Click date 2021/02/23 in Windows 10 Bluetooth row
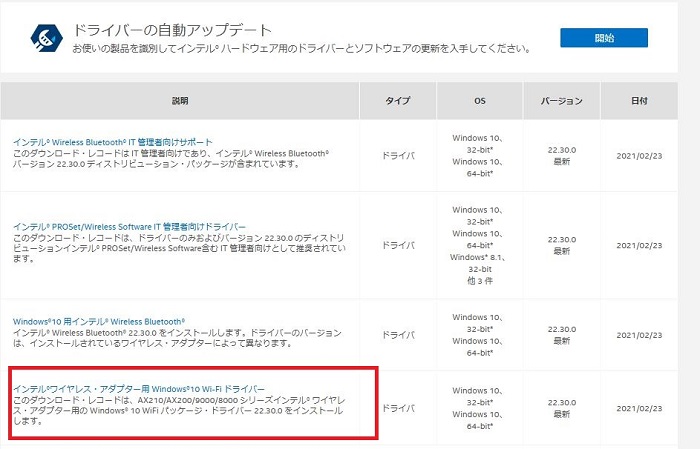The image size is (700, 449). coord(639,335)
